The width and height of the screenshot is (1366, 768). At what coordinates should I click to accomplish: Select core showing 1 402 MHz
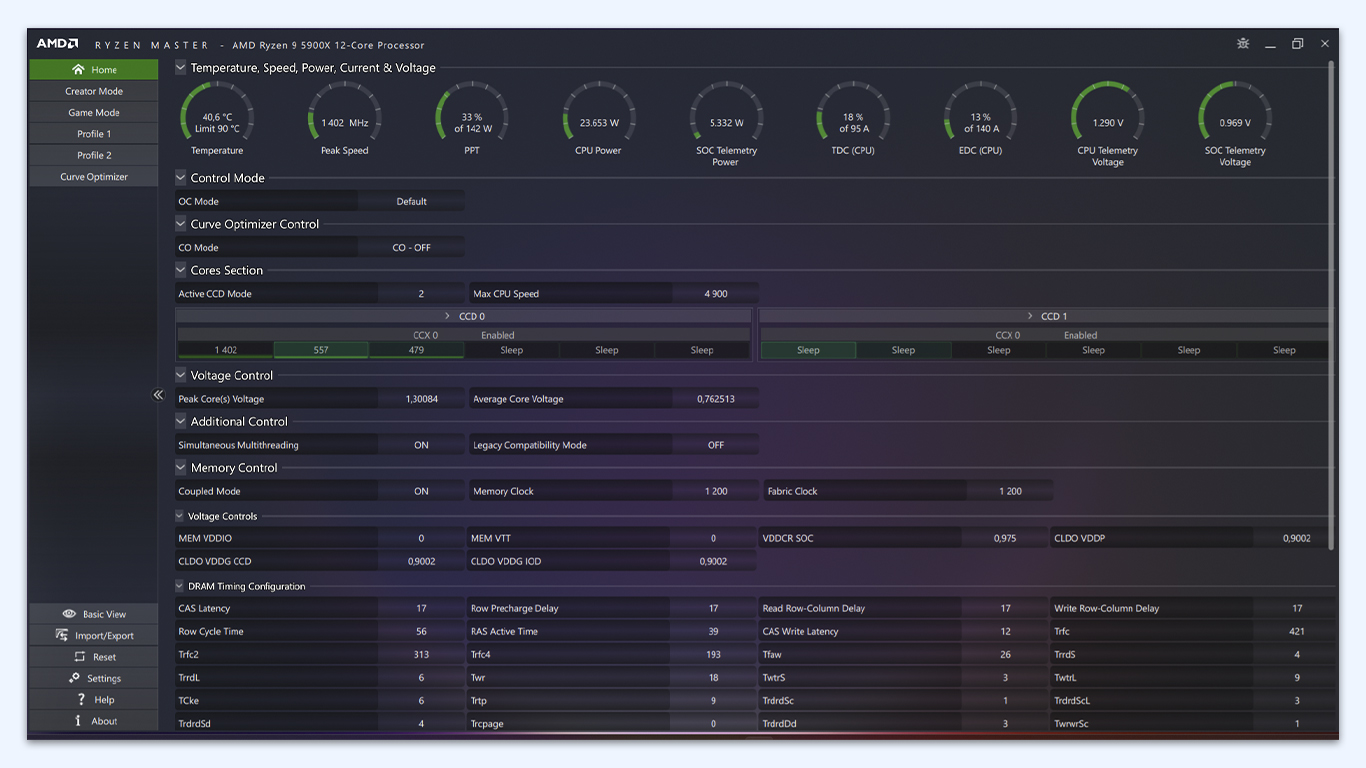tap(225, 350)
